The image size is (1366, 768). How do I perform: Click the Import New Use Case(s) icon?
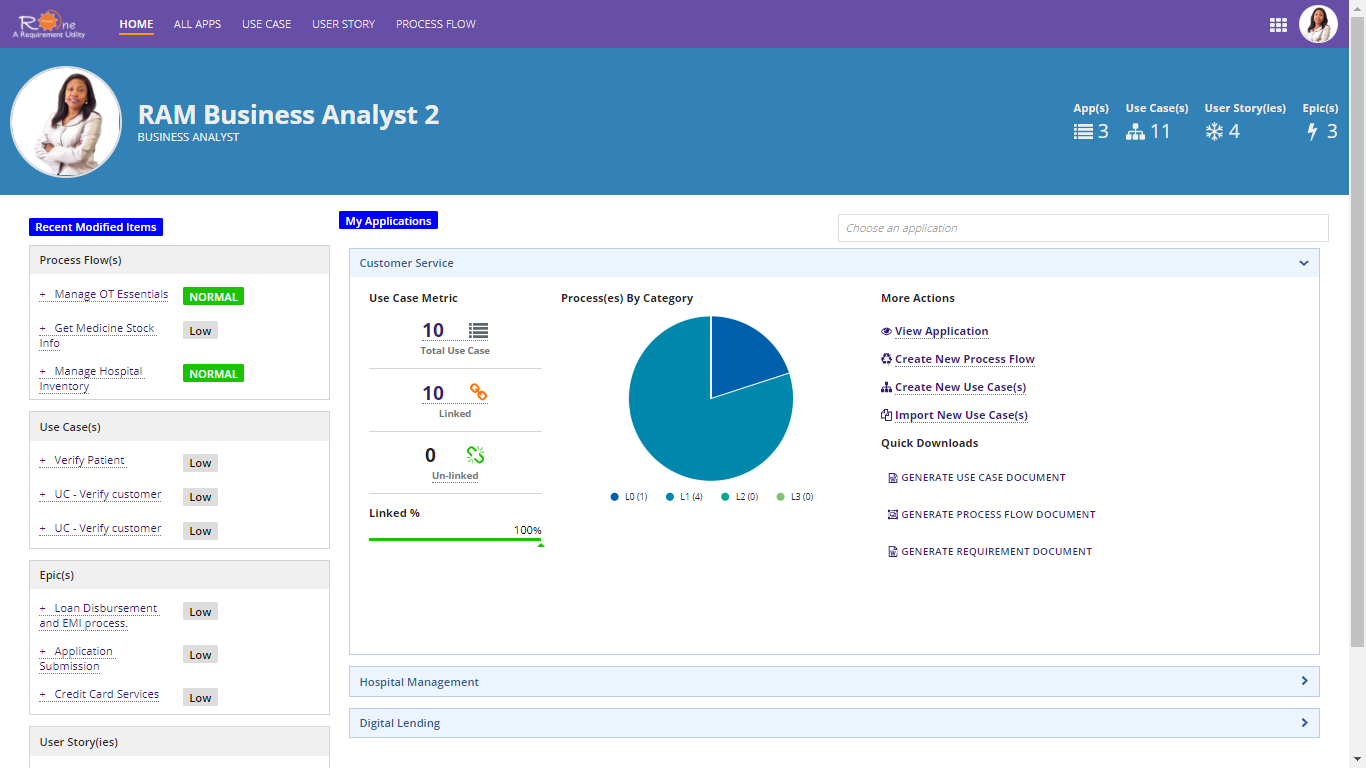tap(886, 414)
